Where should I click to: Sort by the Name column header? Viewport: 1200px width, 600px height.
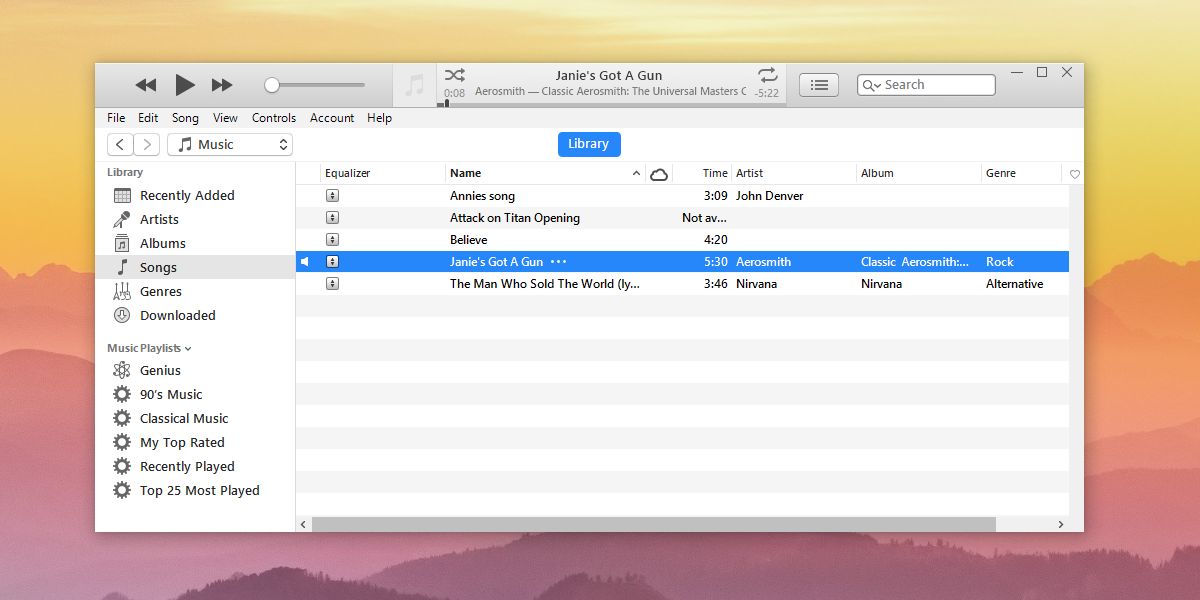pos(546,174)
